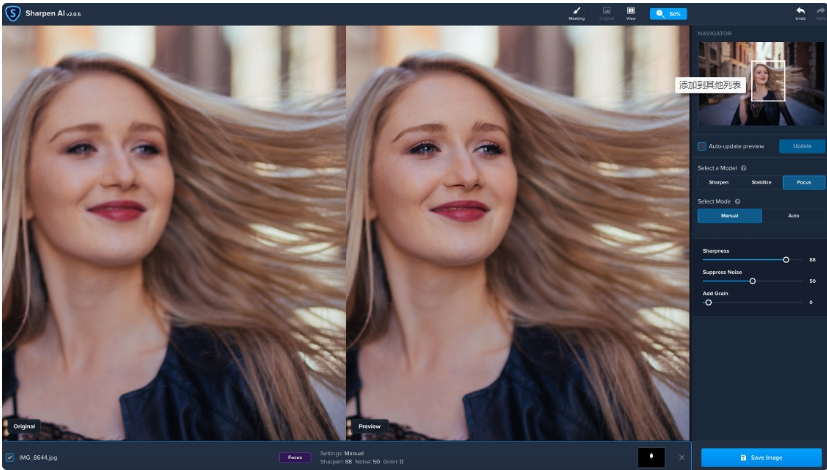Click the Sharpen AI logo icon
This screenshot has height=470, width=827.
[12, 14]
